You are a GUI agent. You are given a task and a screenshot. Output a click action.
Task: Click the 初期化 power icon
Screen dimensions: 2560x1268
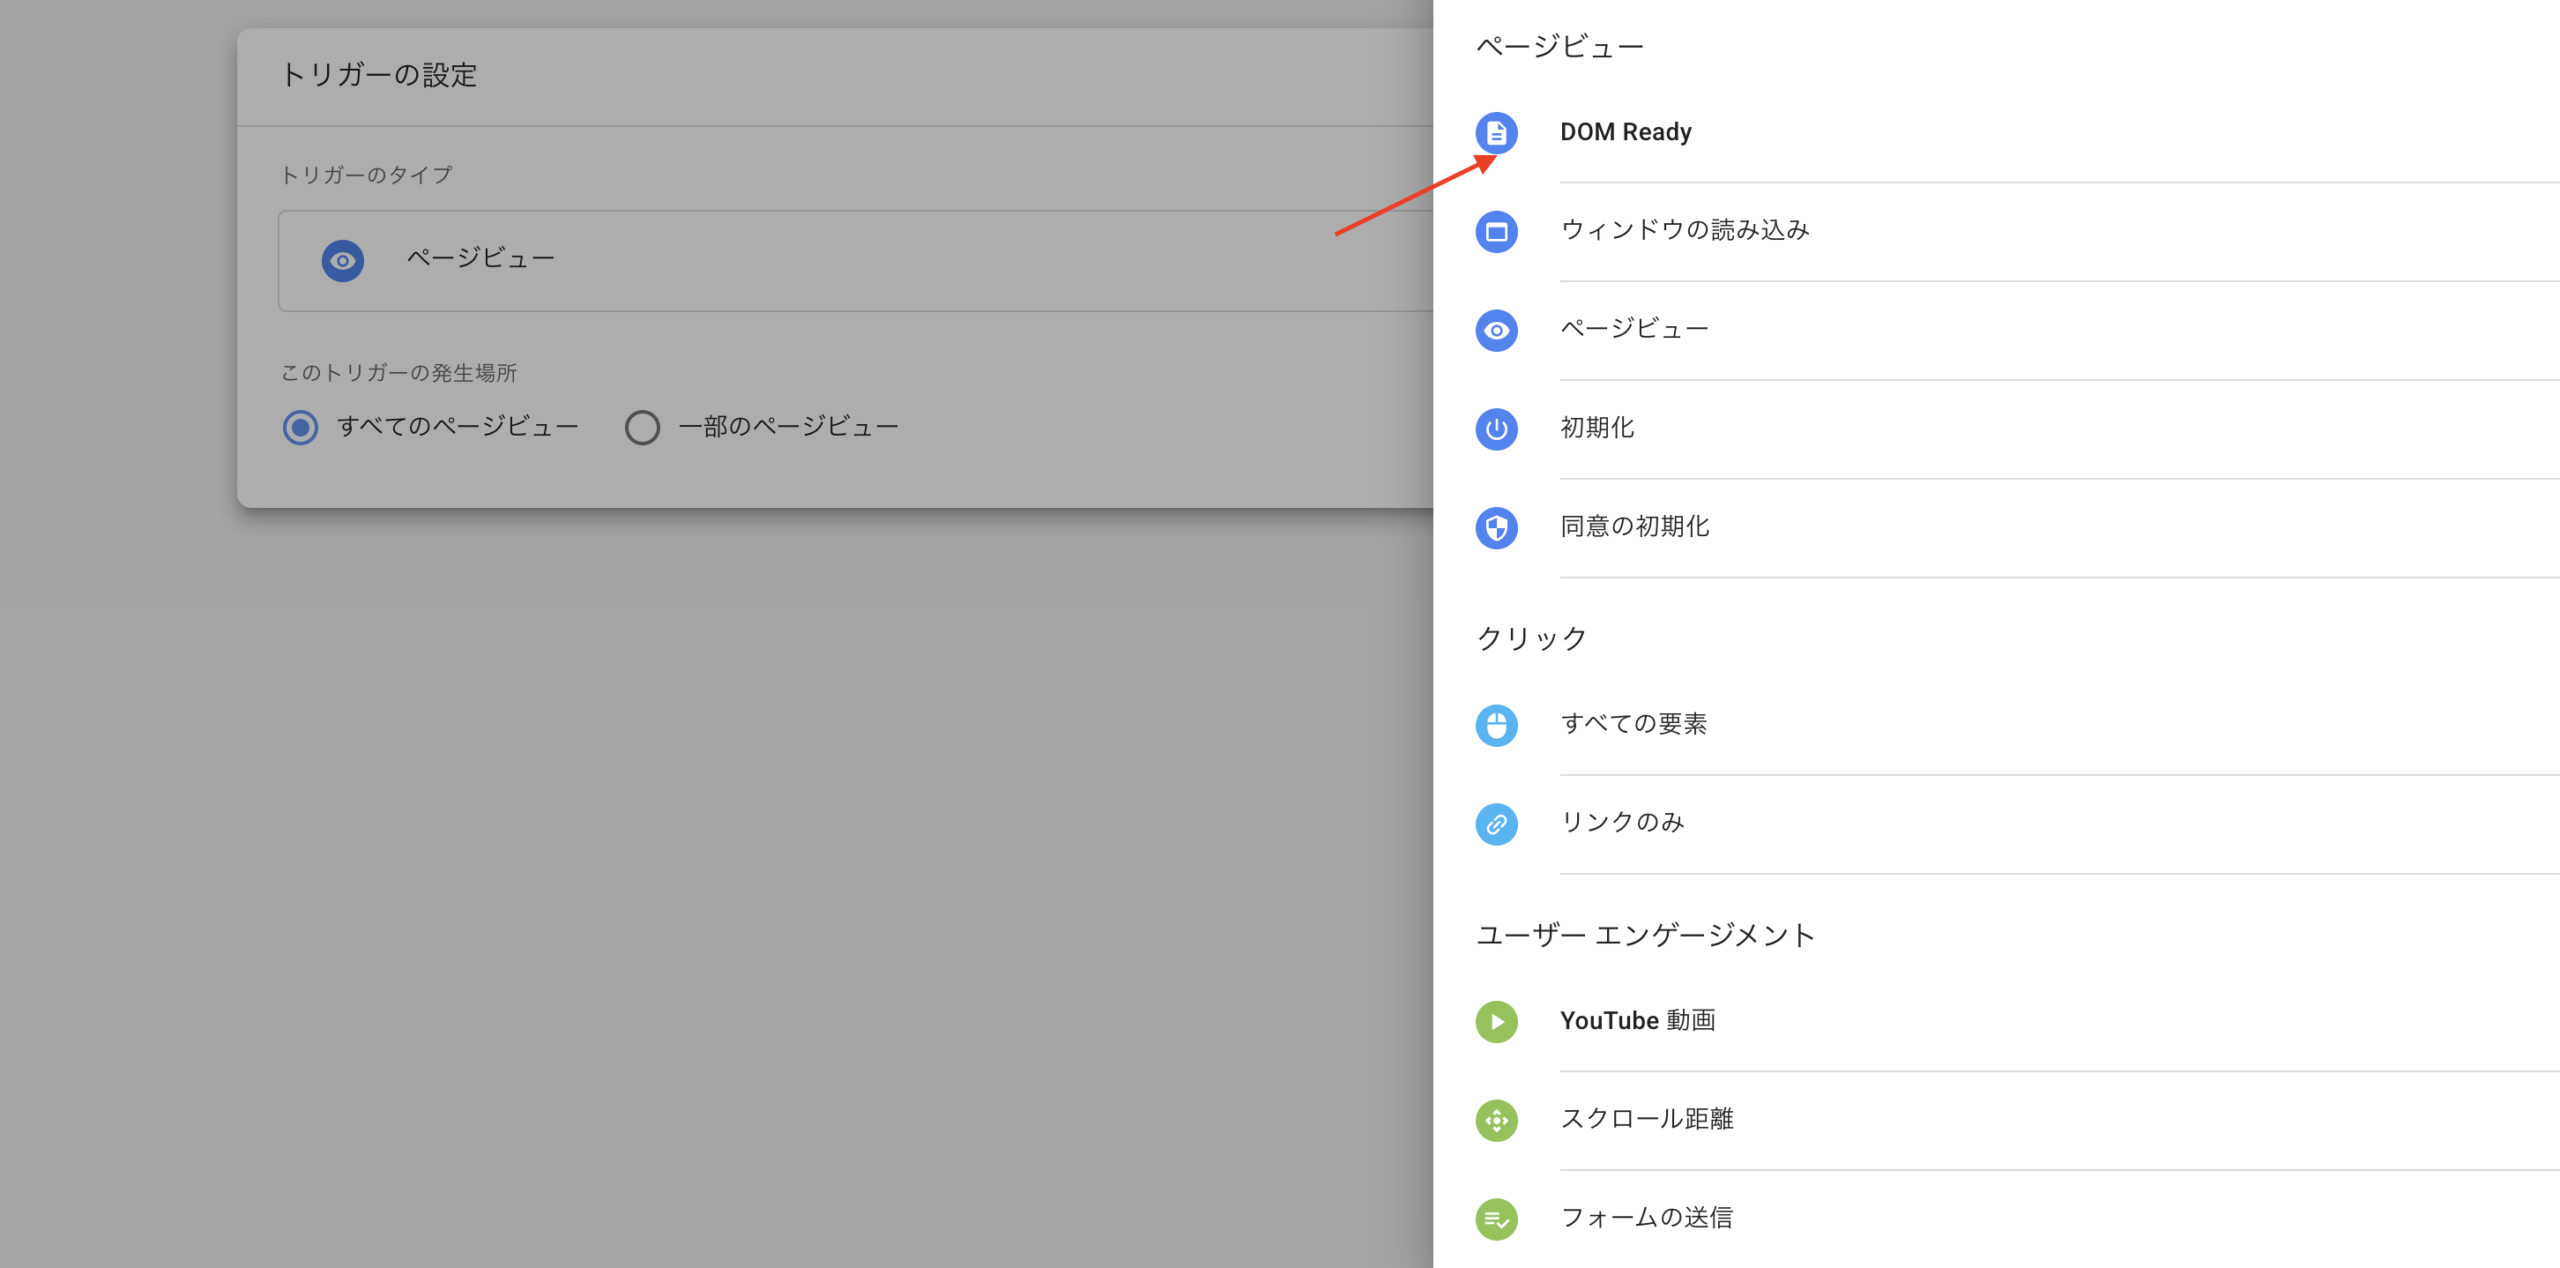(x=1496, y=429)
